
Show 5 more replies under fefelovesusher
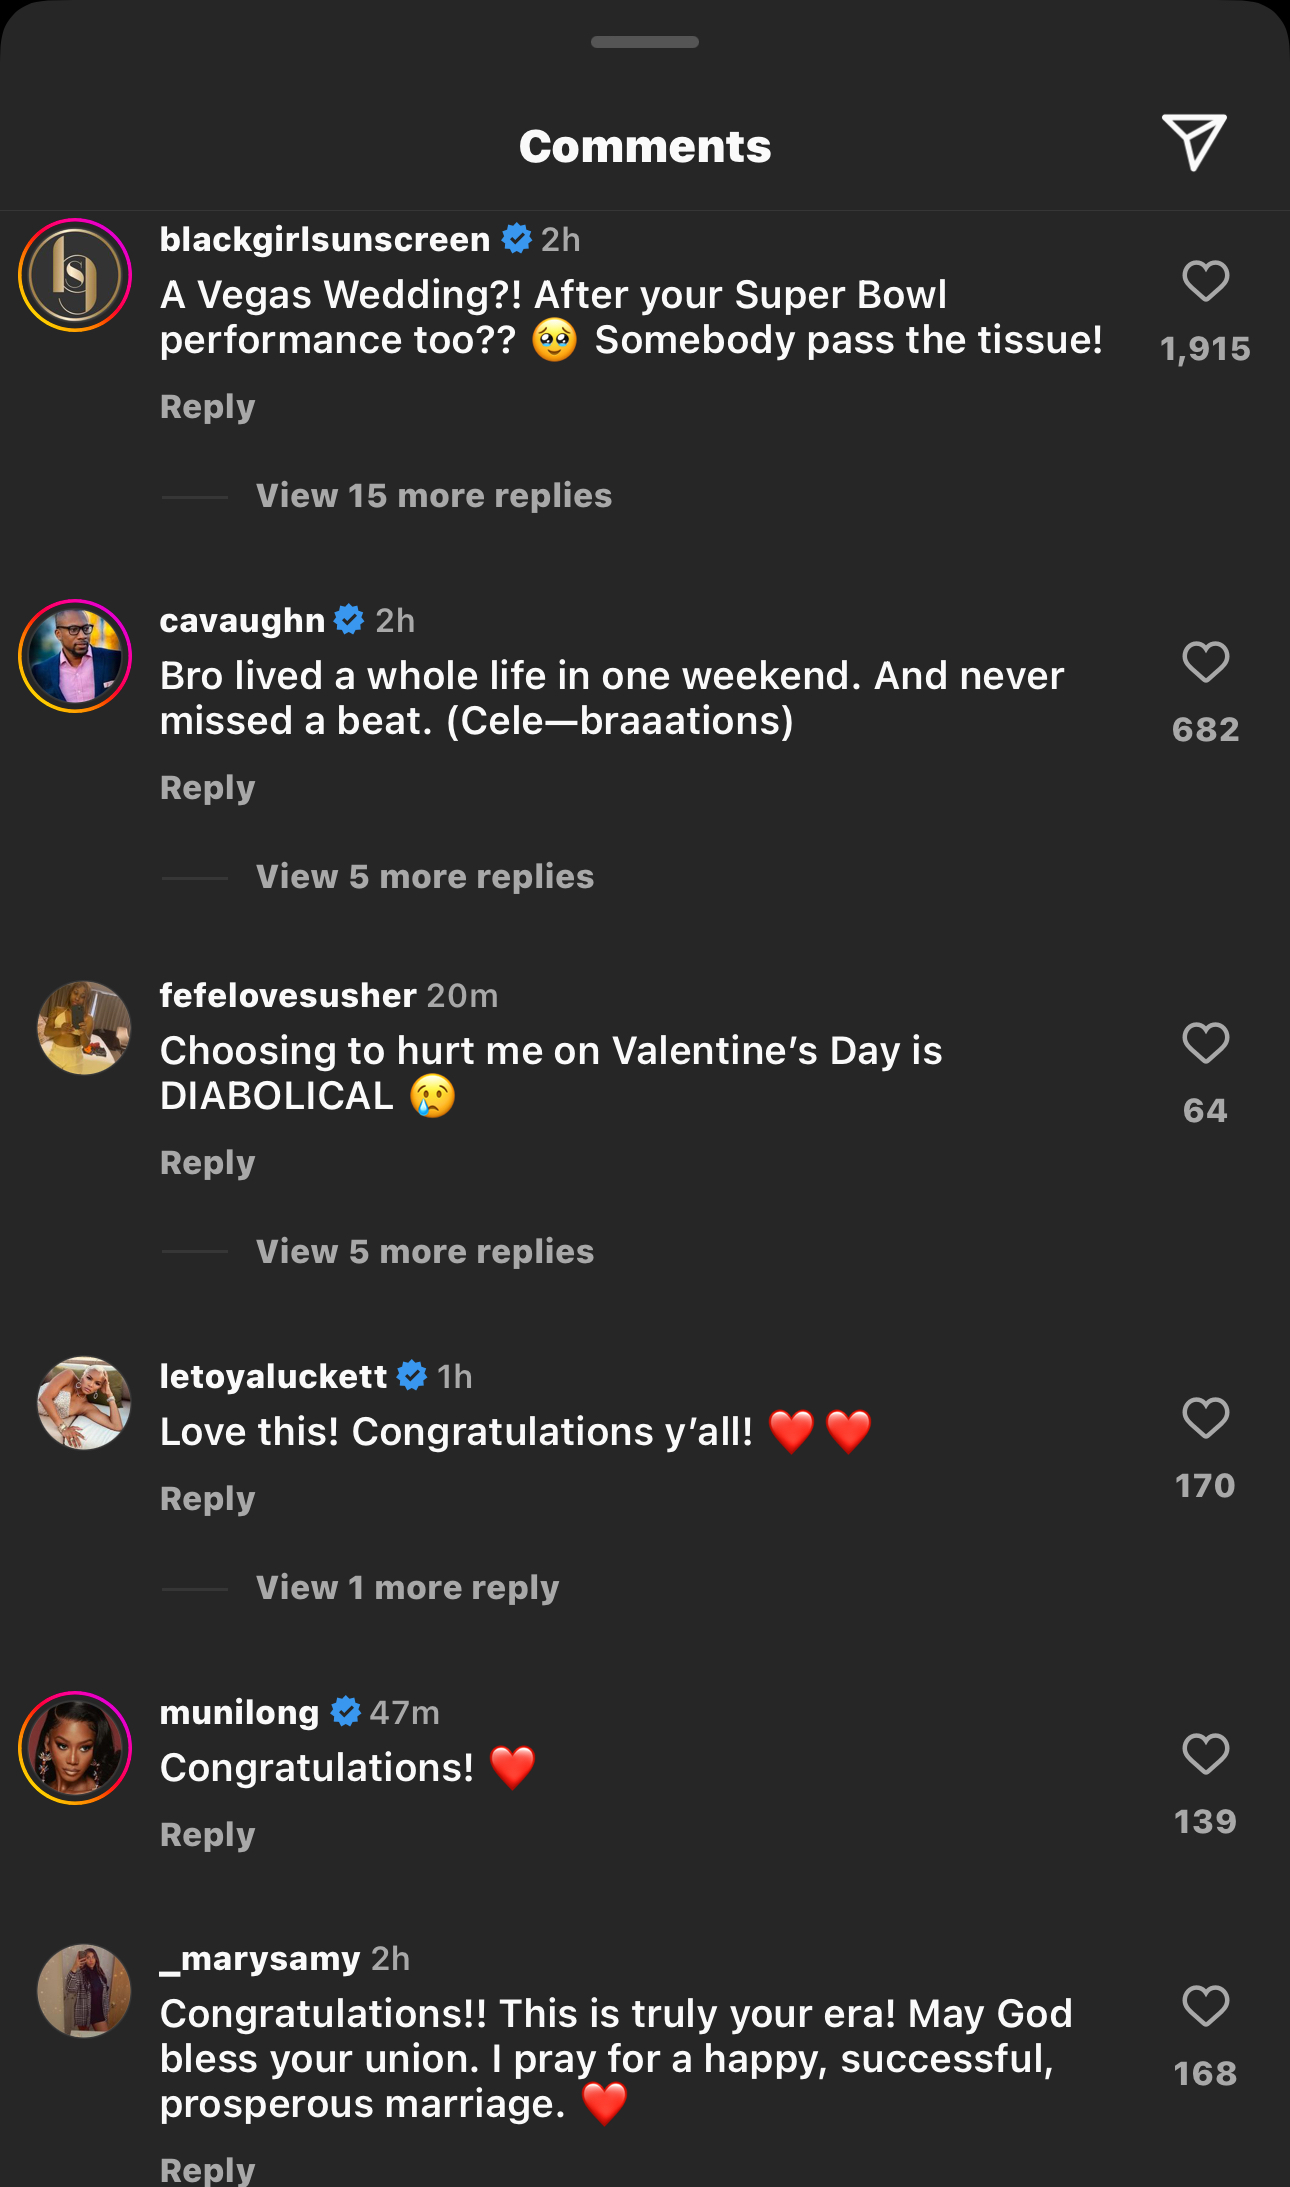click(x=424, y=1252)
